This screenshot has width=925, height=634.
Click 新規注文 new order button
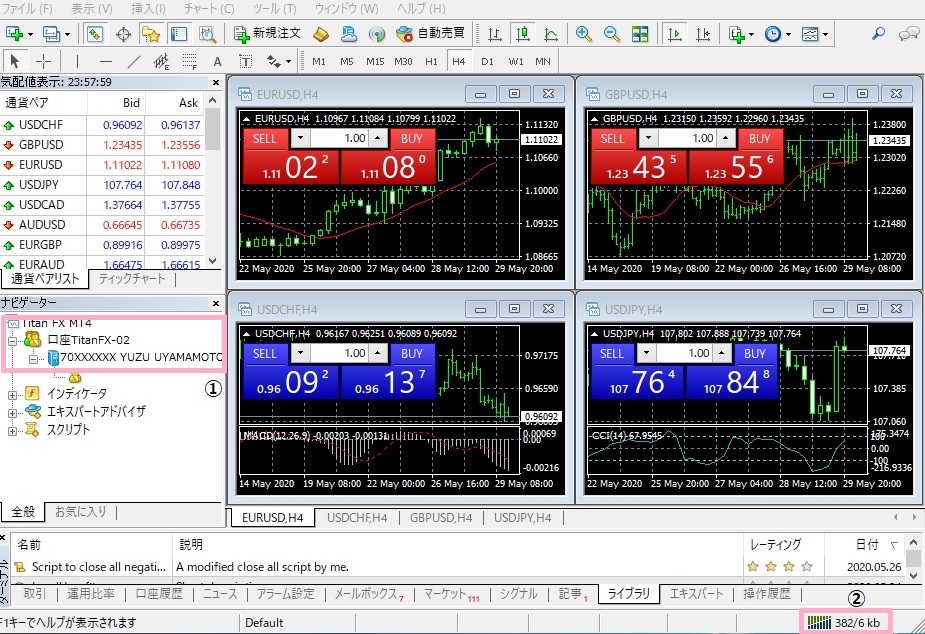pos(267,34)
